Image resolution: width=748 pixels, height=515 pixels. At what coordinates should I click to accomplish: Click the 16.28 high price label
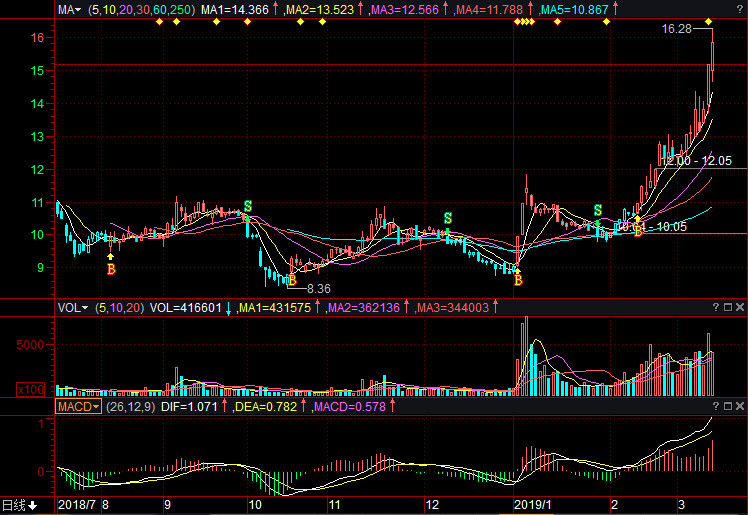(676, 30)
